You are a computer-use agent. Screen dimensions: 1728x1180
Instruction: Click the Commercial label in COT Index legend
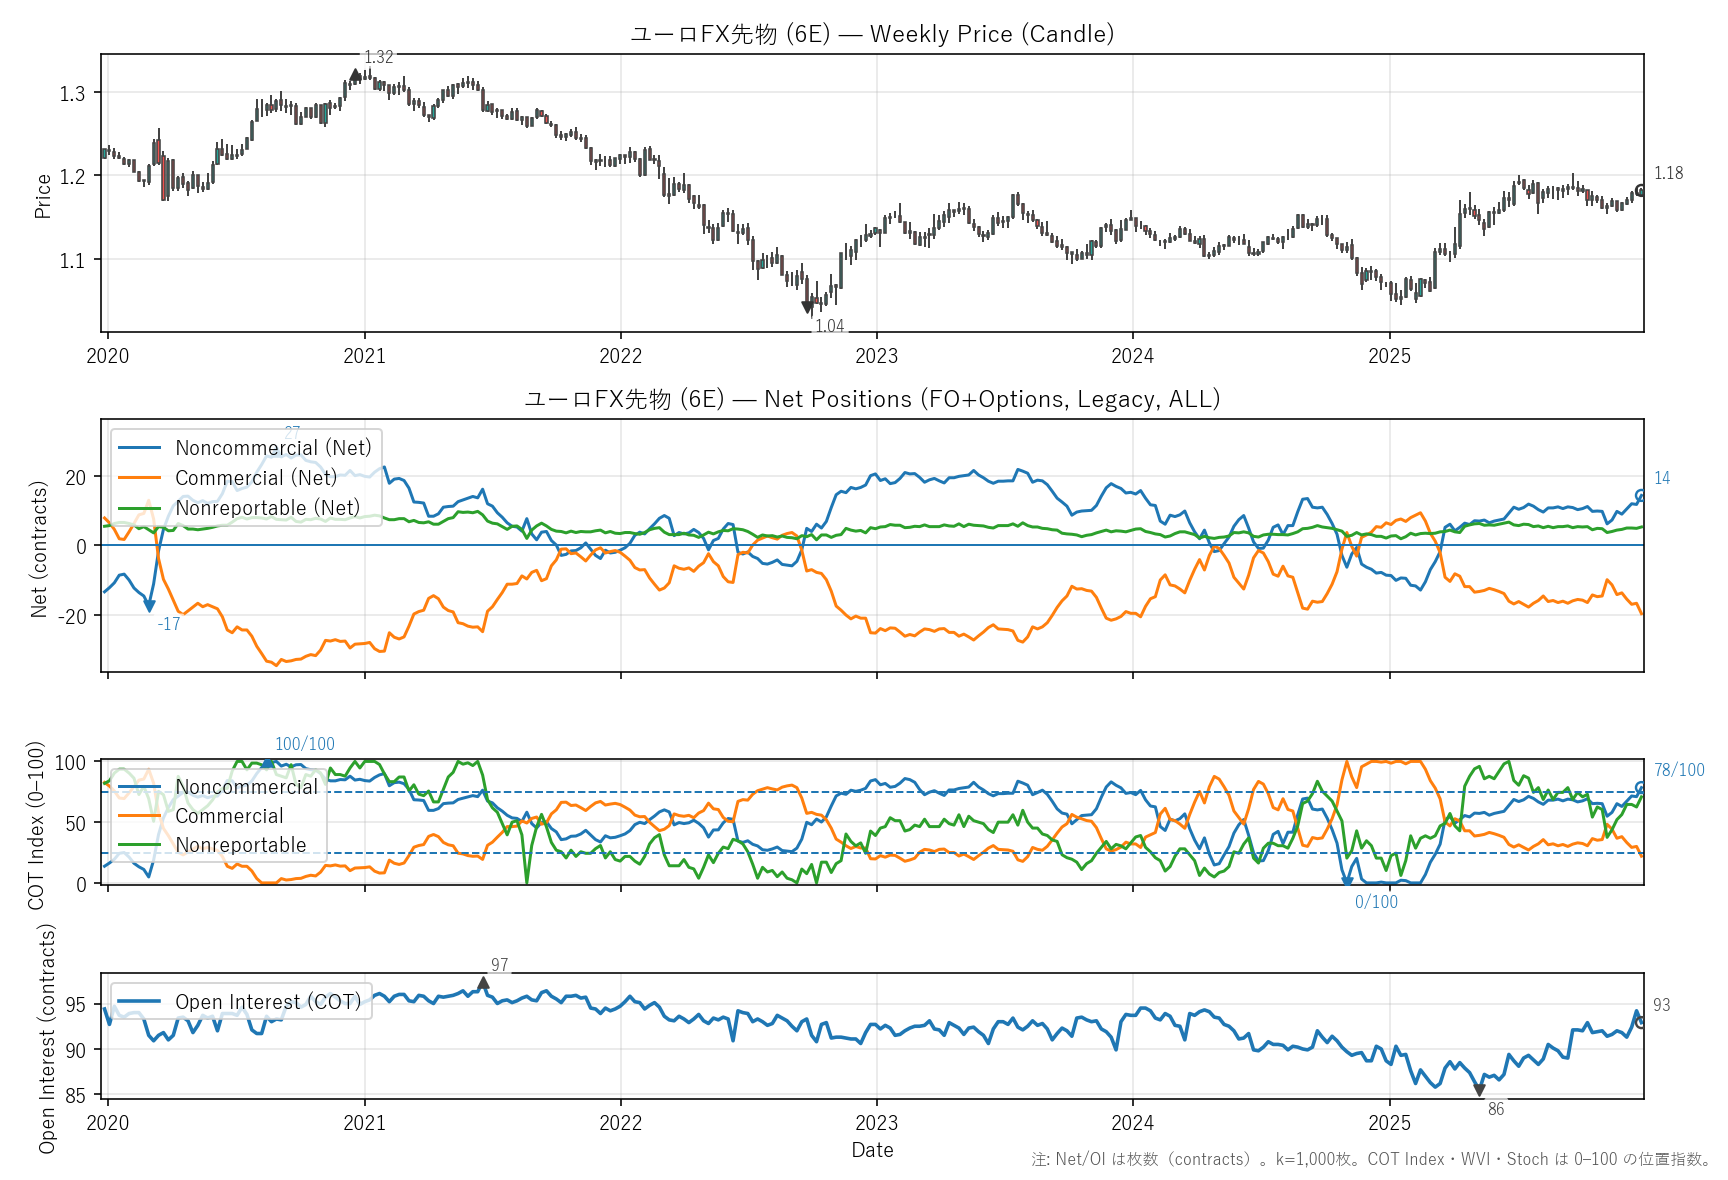tap(229, 816)
